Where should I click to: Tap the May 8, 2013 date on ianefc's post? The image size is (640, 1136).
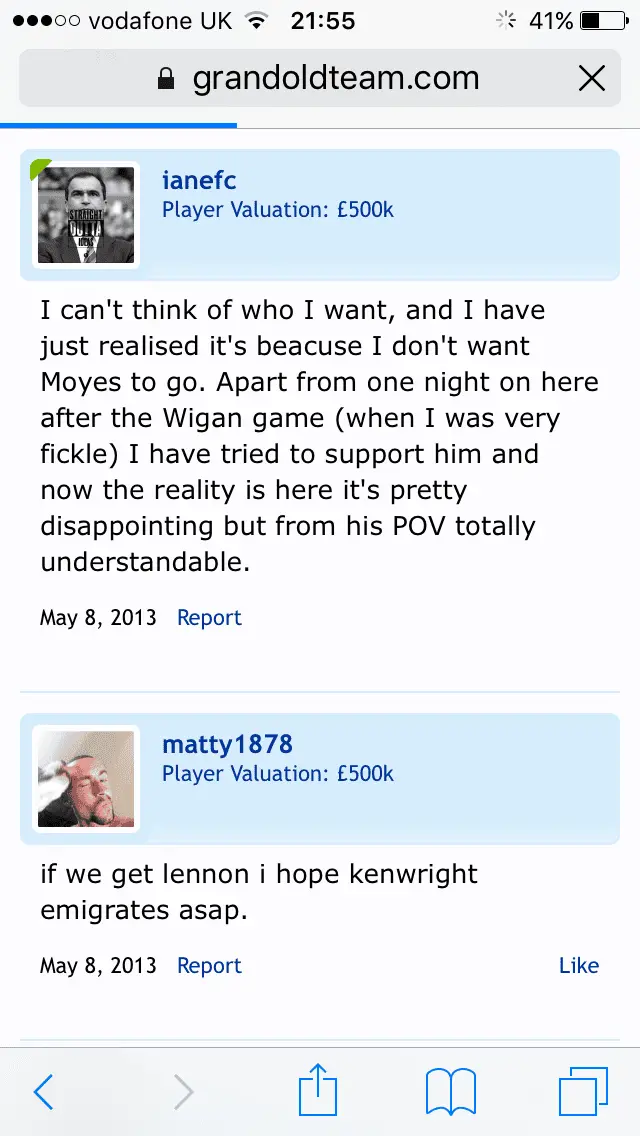(x=98, y=618)
